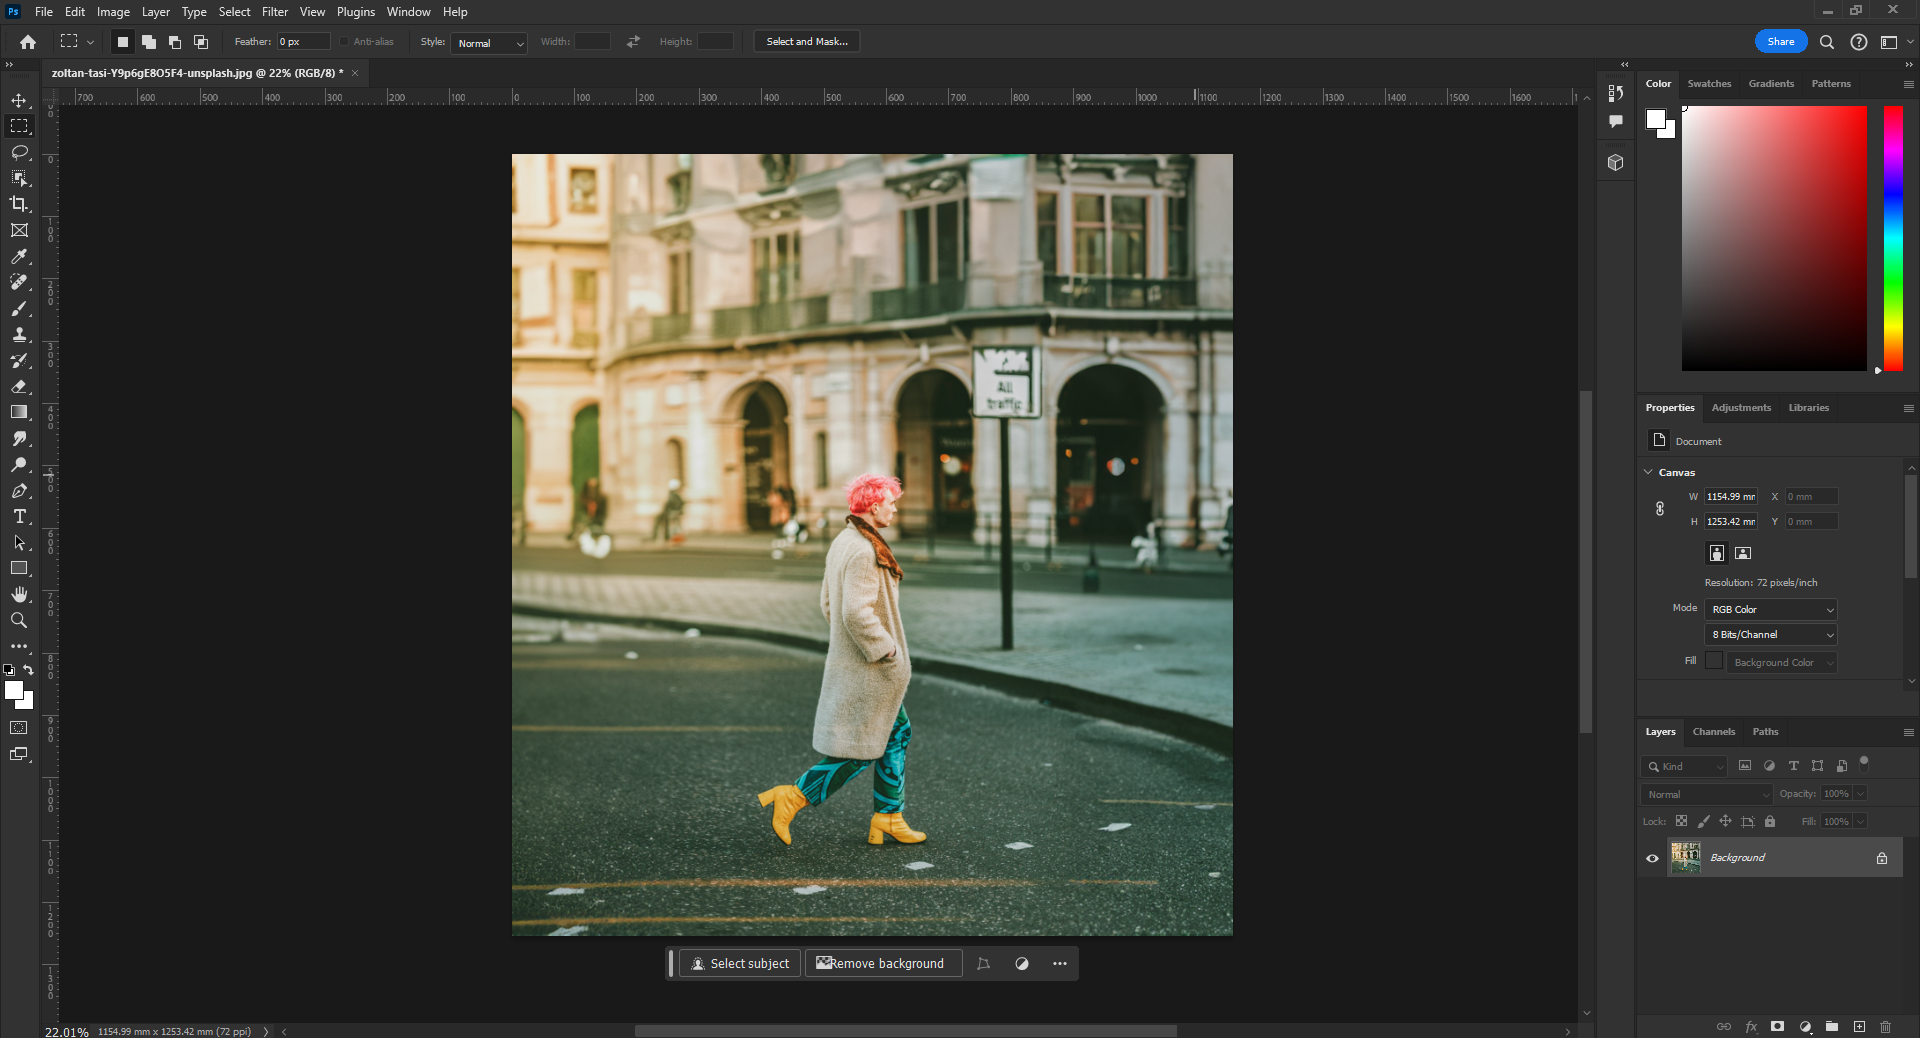Collapse the Canvas section
Viewport: 1920px width, 1038px height.
click(x=1648, y=472)
